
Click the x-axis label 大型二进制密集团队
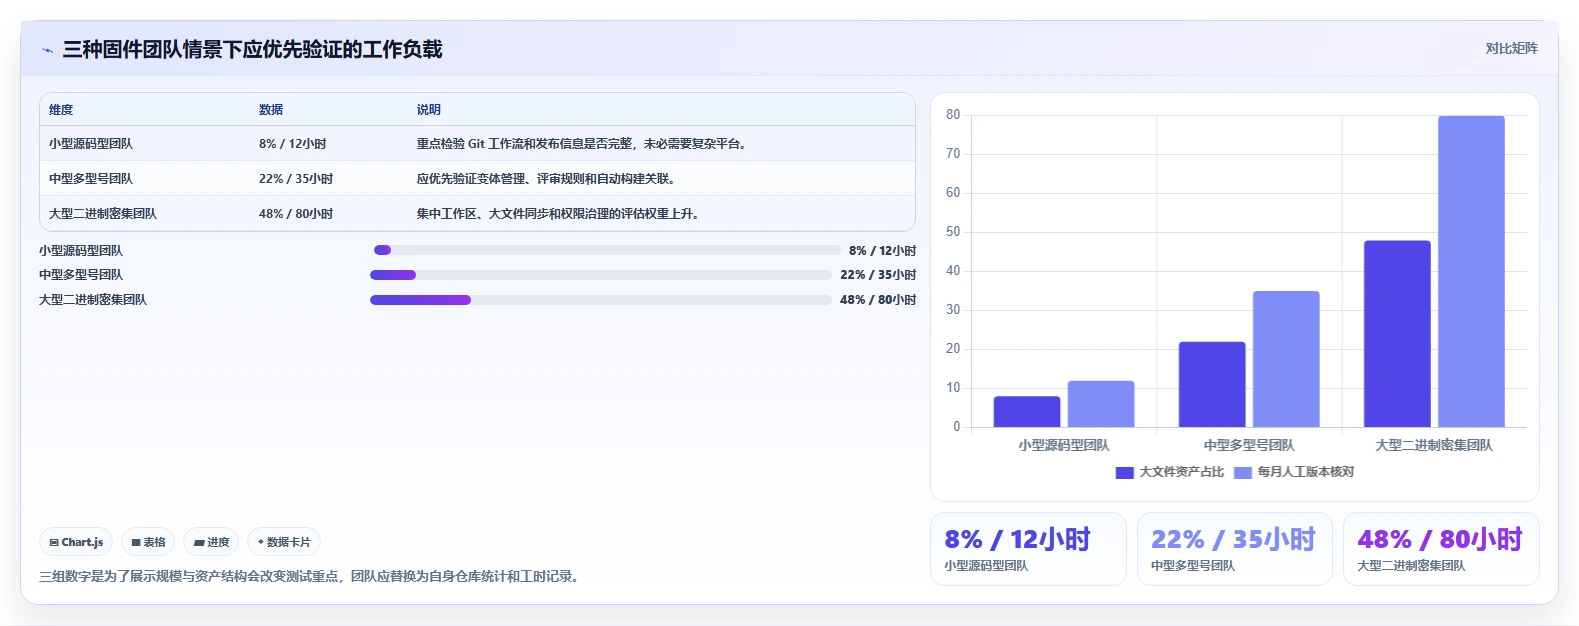coord(1434,445)
